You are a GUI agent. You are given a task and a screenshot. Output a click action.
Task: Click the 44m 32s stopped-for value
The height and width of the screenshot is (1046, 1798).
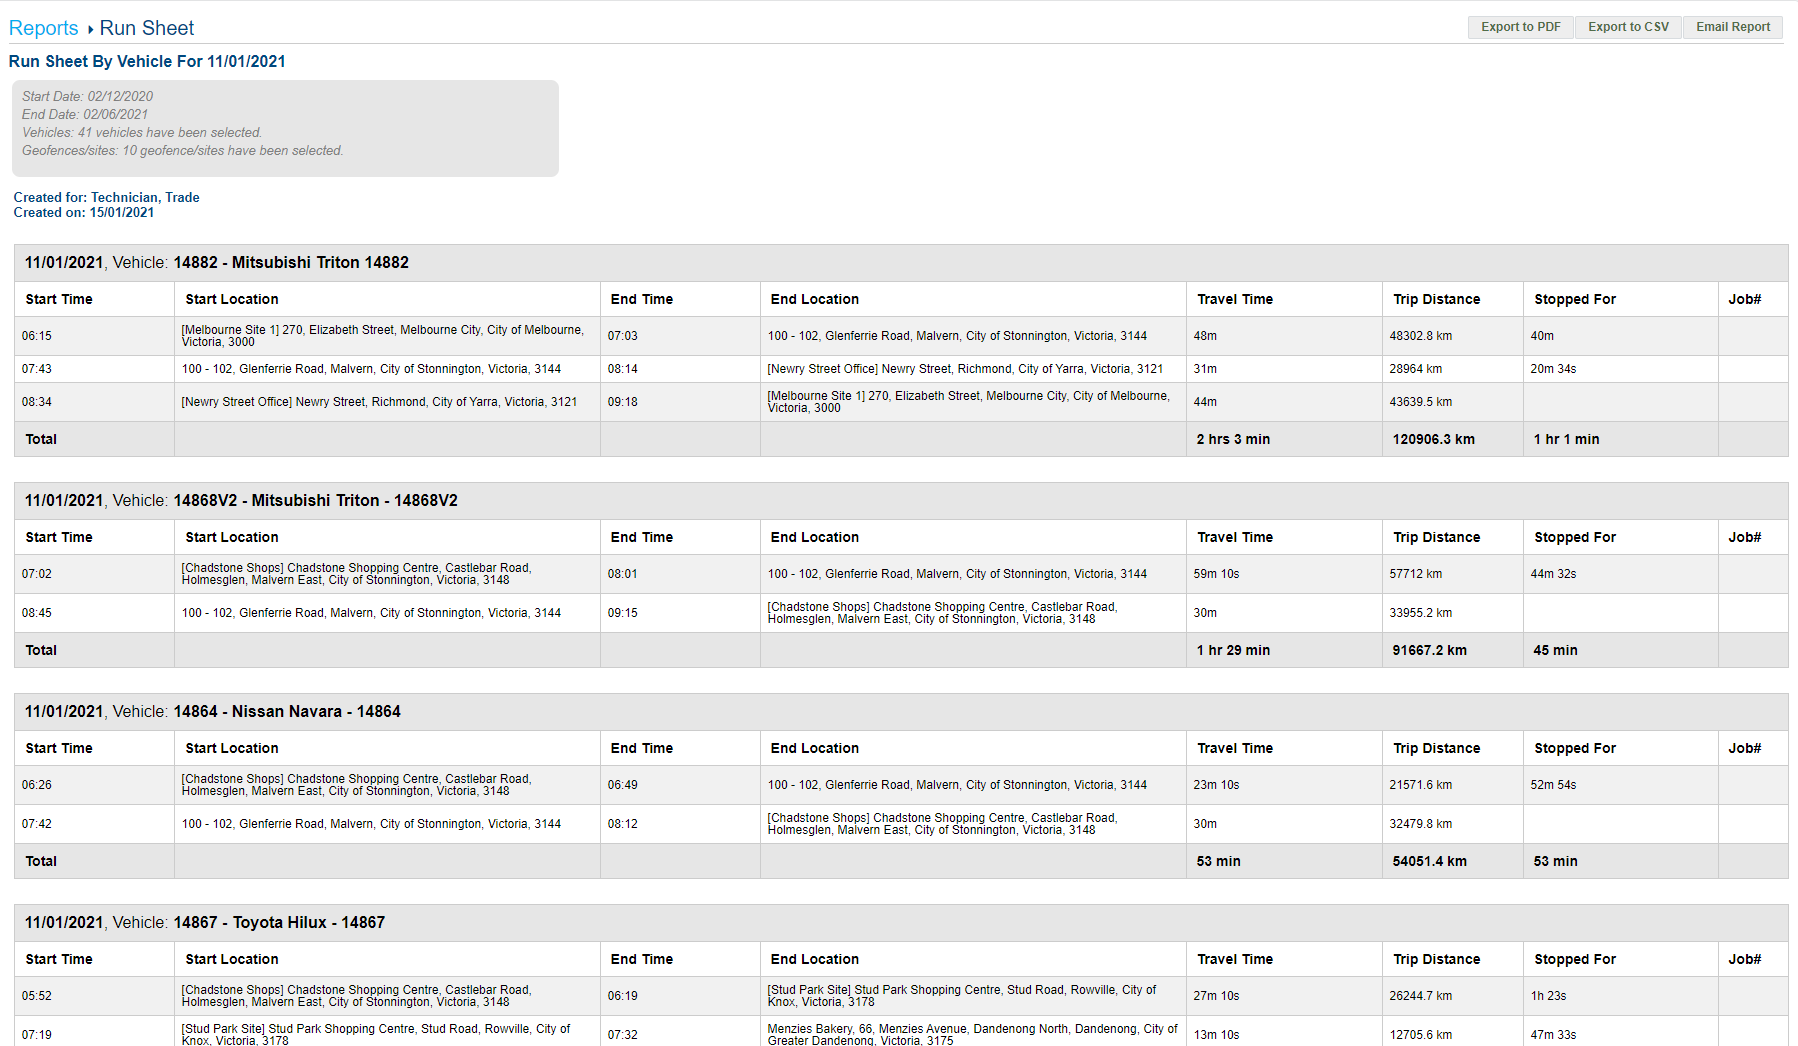[x=1553, y=574]
